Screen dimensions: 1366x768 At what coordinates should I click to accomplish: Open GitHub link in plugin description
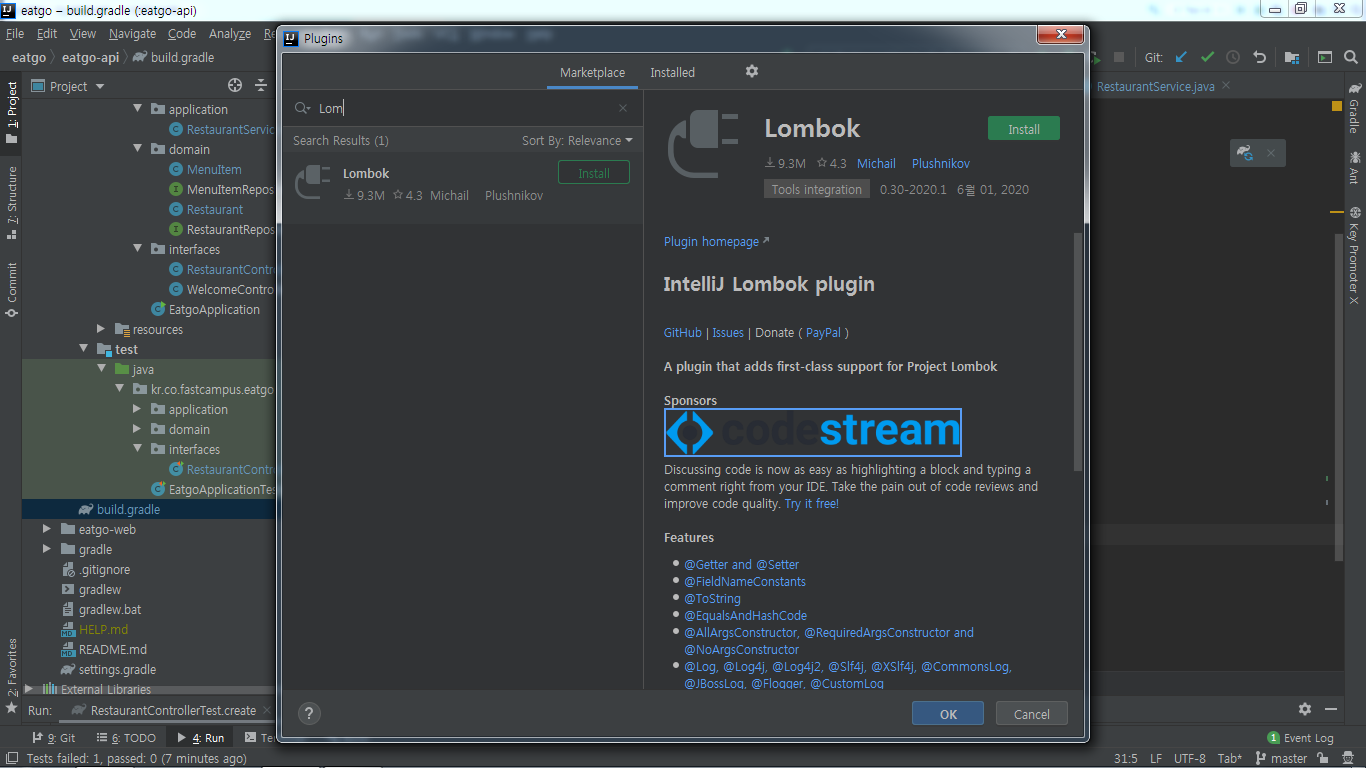683,332
